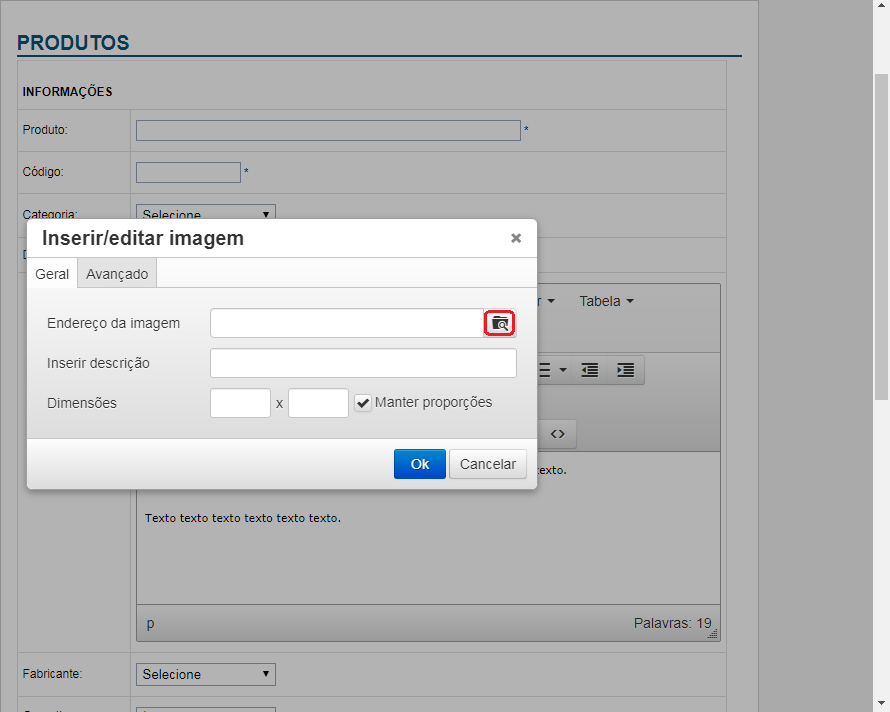The height and width of the screenshot is (712, 890).
Task: Click the source code icon
Action: point(558,434)
